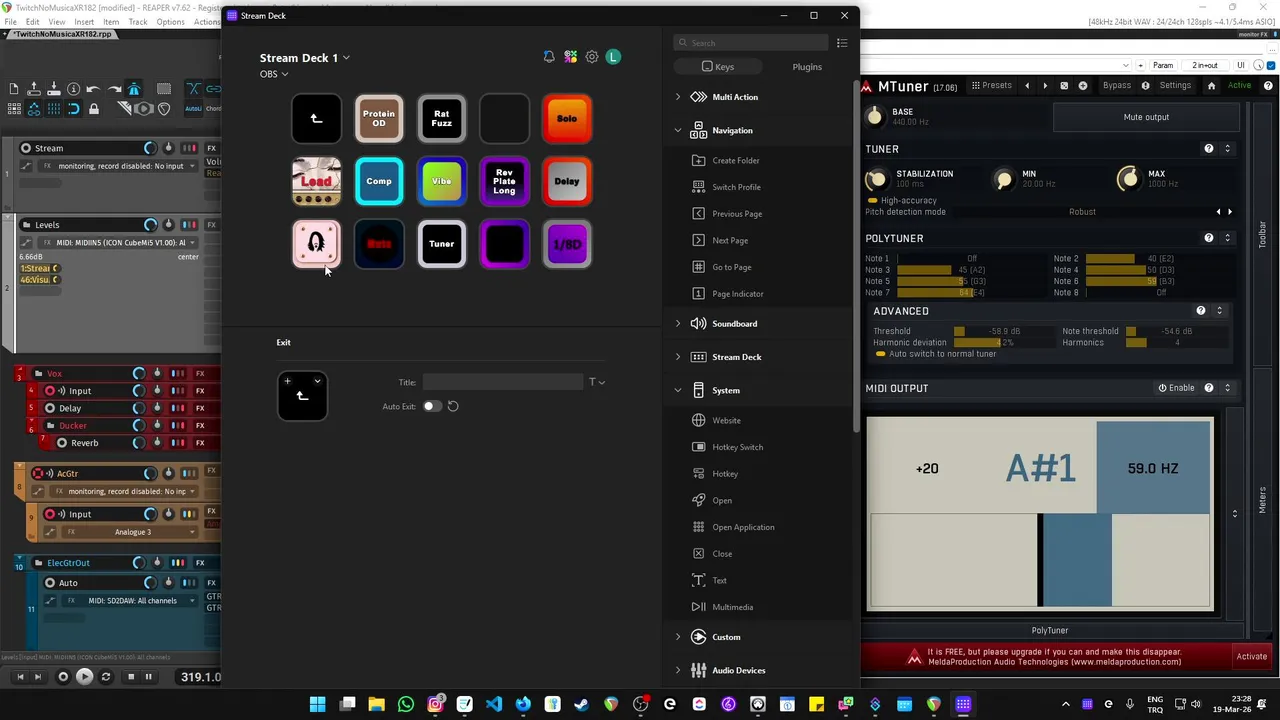Open the REAPER Insert menu

point(84,21)
